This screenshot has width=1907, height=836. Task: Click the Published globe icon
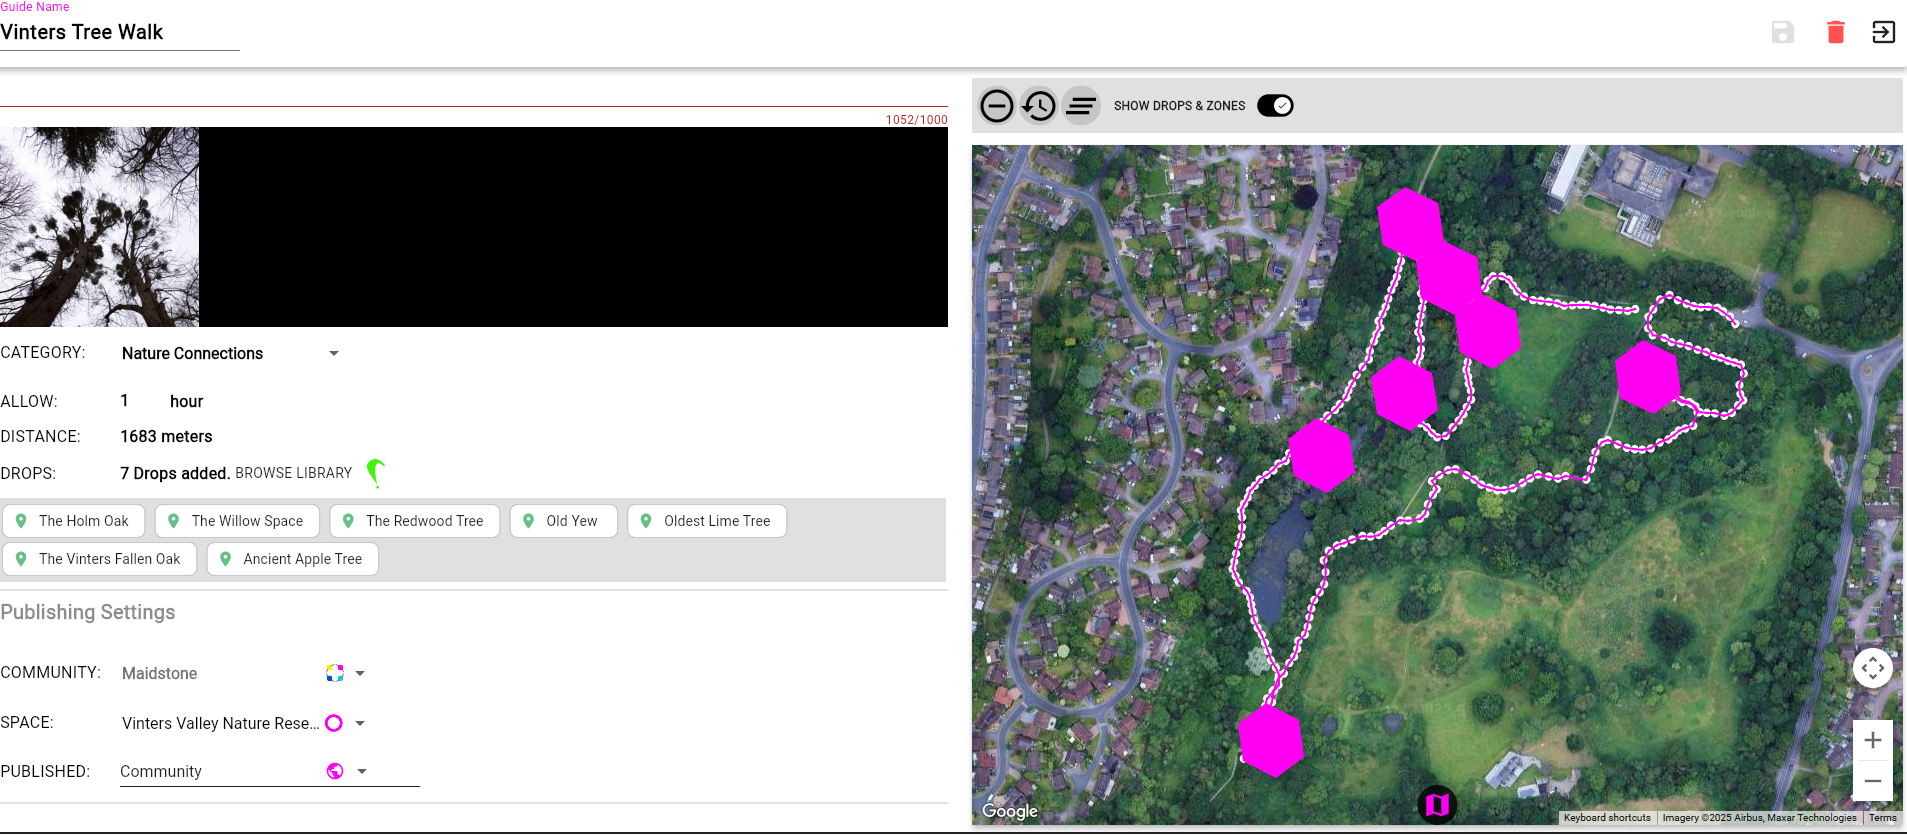click(x=335, y=771)
